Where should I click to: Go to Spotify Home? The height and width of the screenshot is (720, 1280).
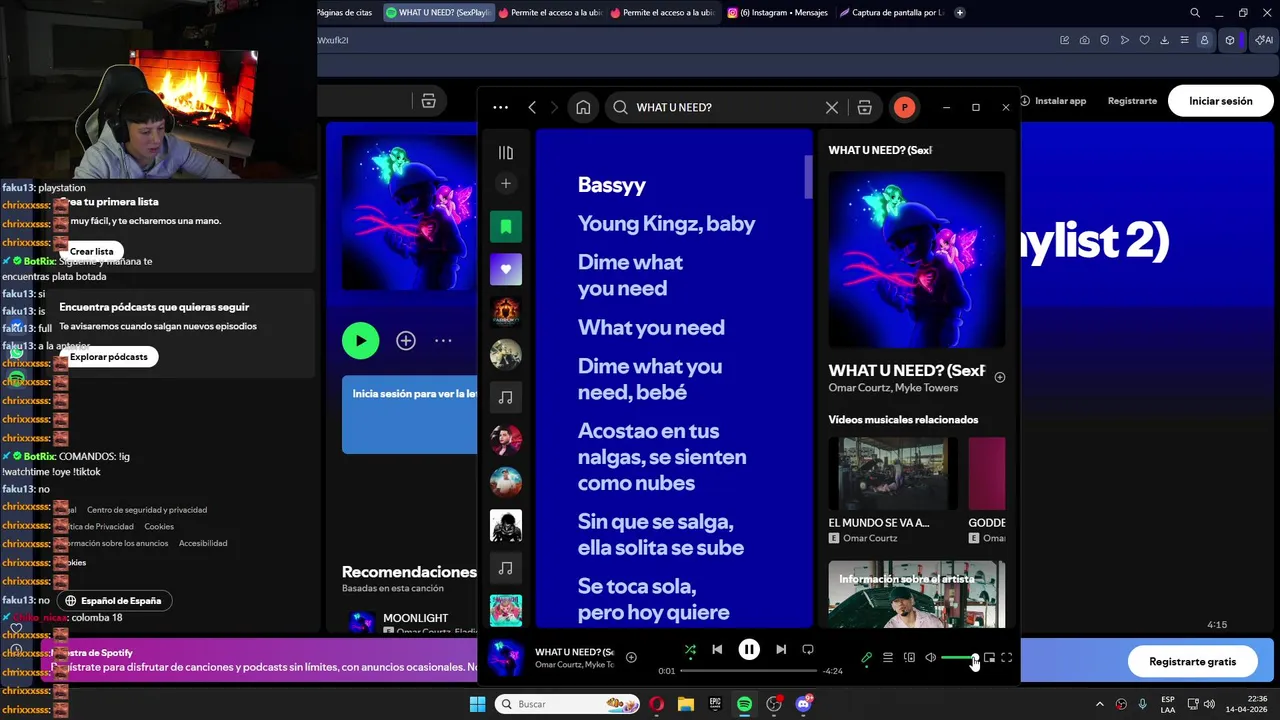click(x=583, y=107)
